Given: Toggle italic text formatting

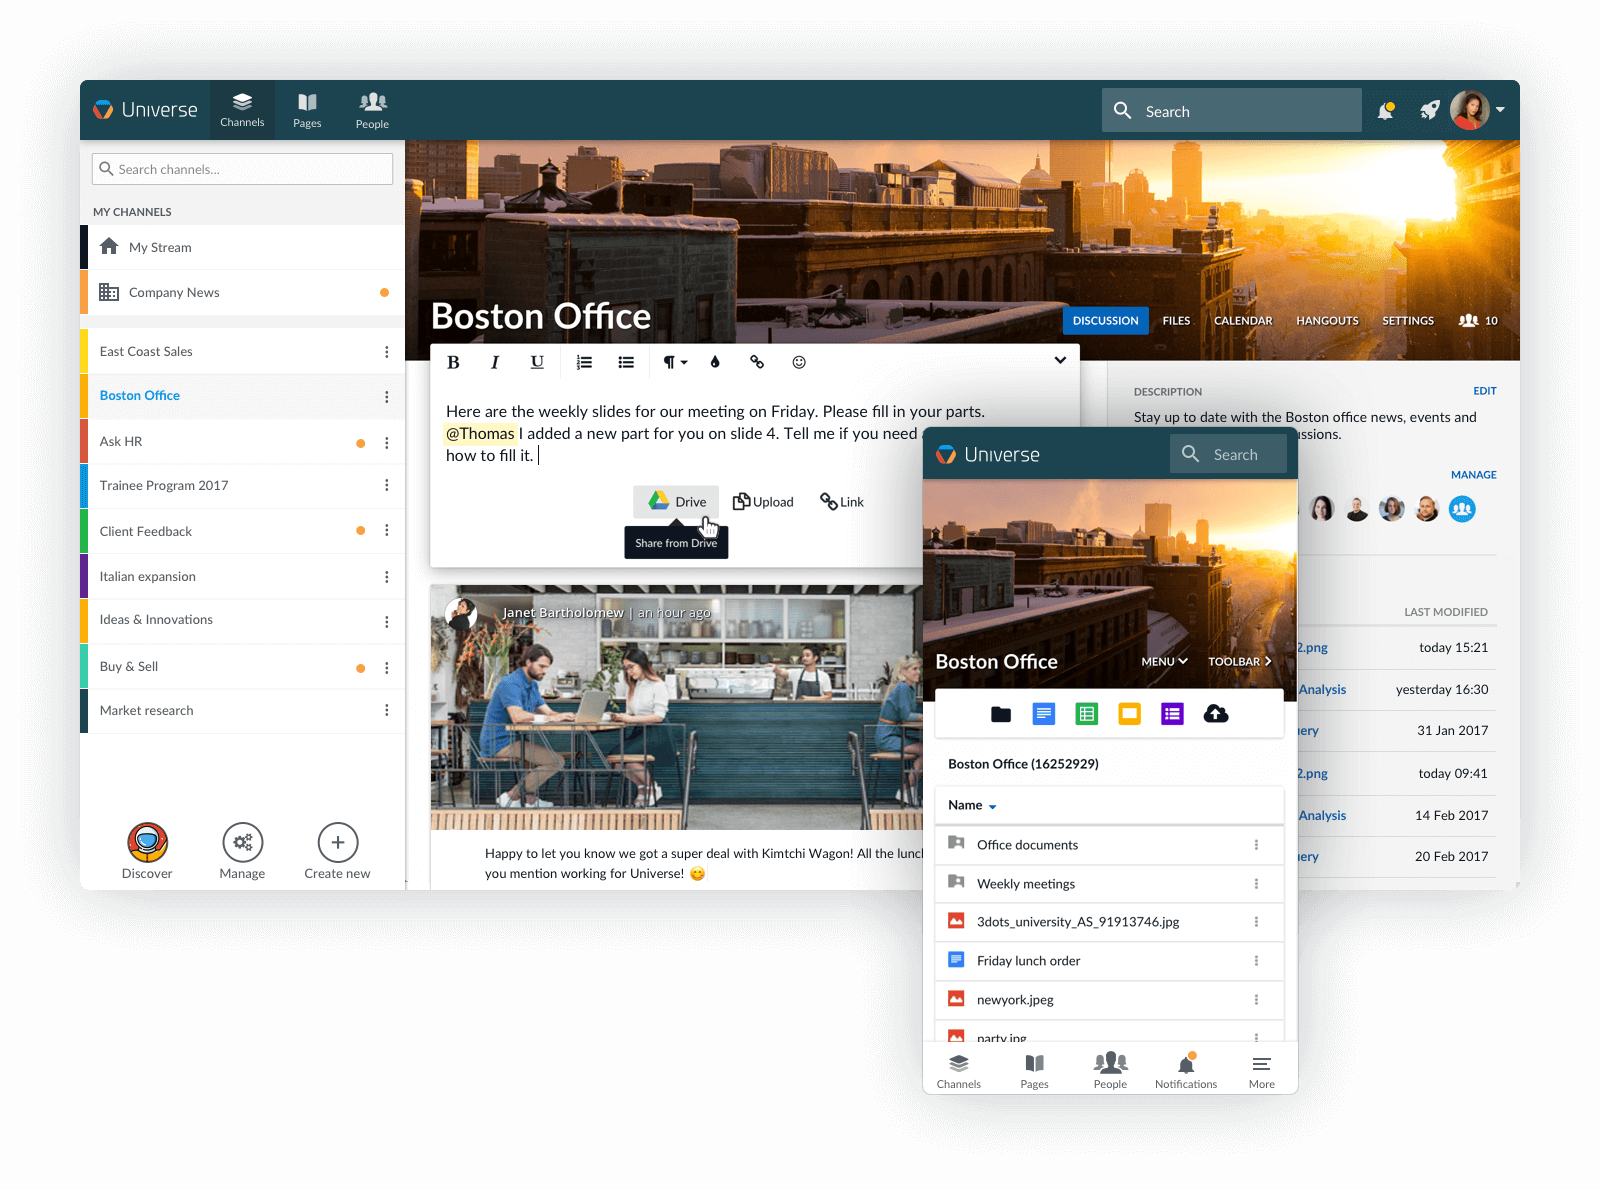Looking at the screenshot, I should click(x=495, y=363).
